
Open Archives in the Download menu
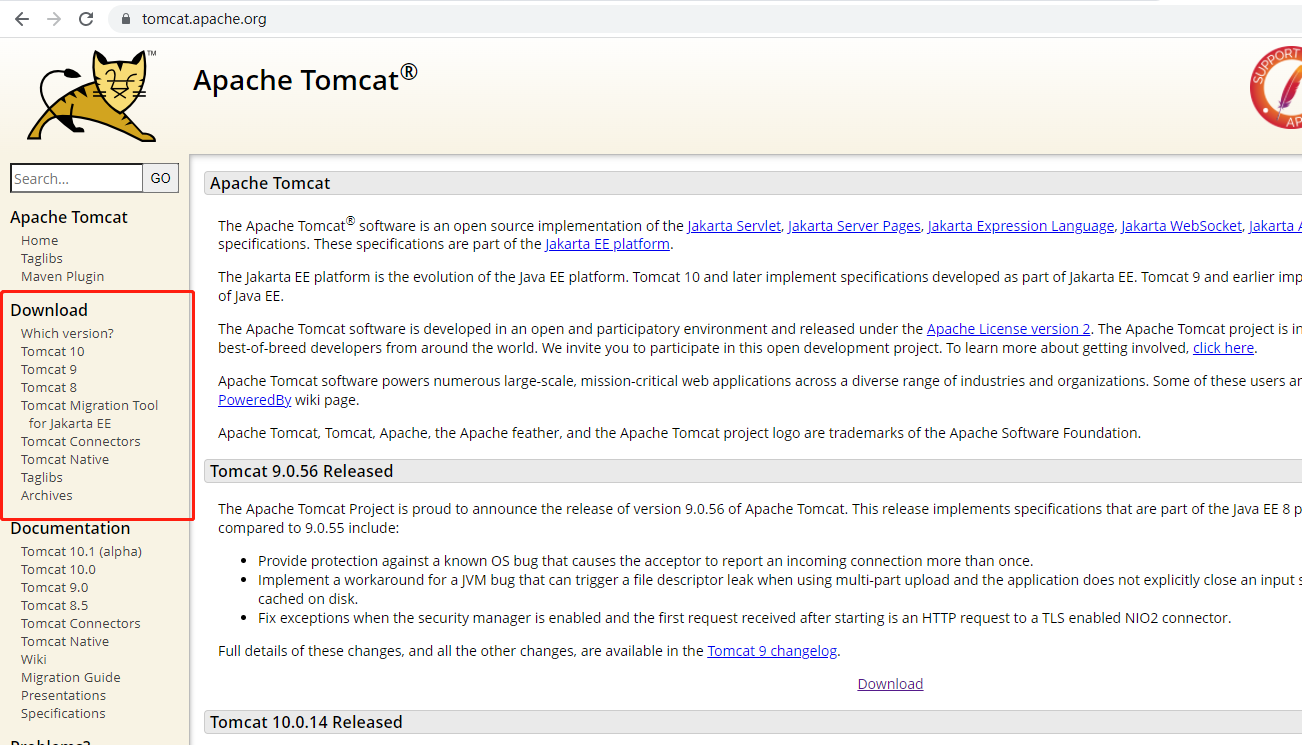coord(47,495)
